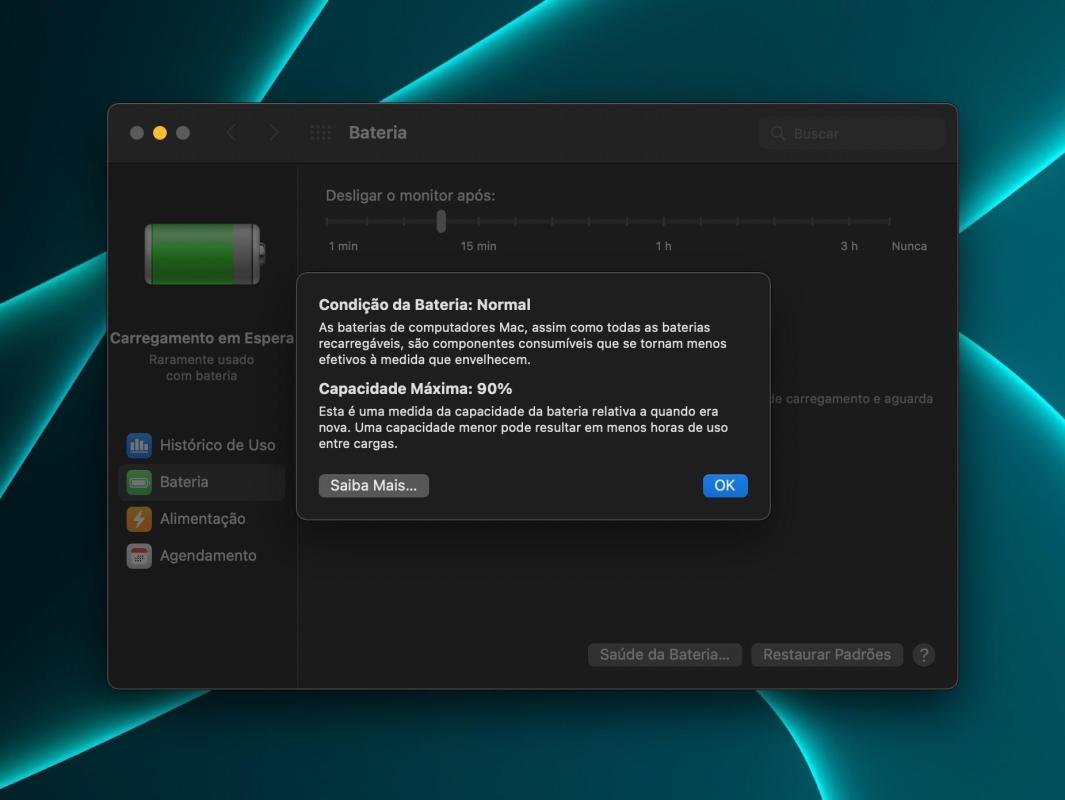Viewport: 1065px width, 800px height.
Task: Open the Saúde da Bateria dialog
Action: pos(664,654)
